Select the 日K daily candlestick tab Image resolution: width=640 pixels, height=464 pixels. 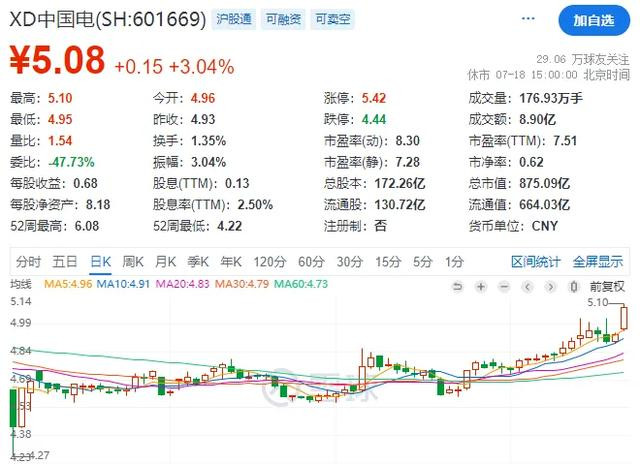[100, 262]
